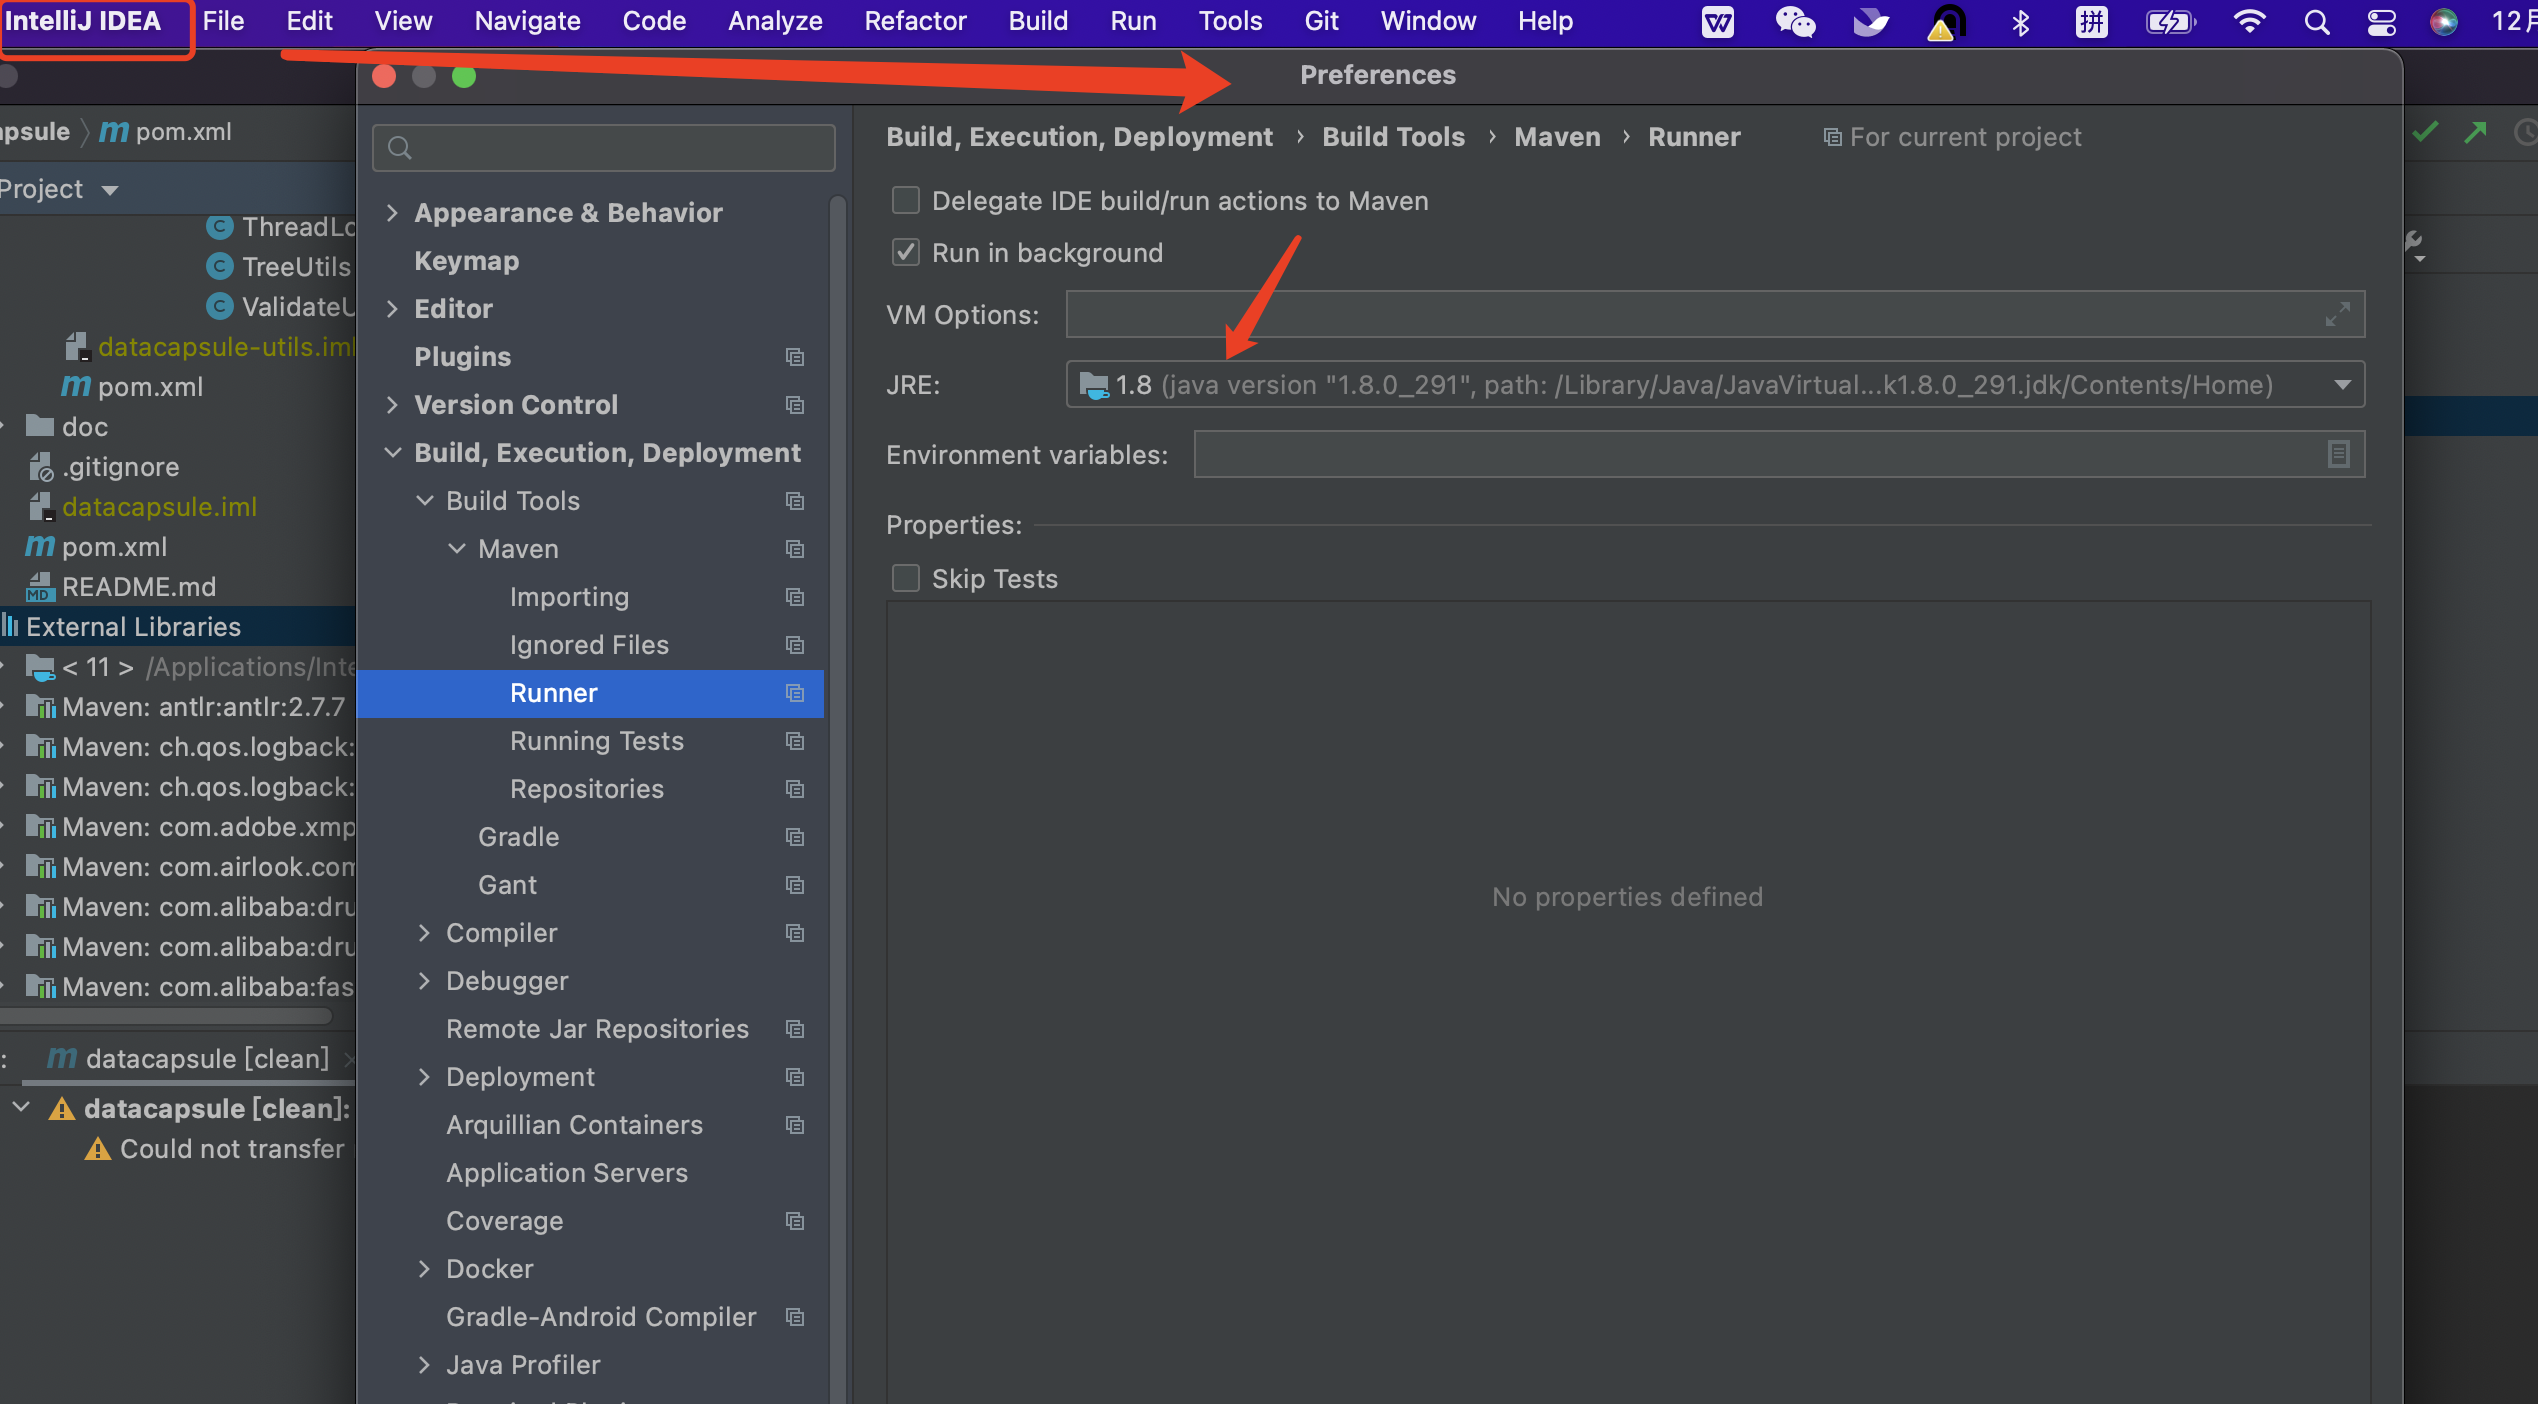
Task: Click the Siri icon in the menu bar
Action: coord(2444,21)
